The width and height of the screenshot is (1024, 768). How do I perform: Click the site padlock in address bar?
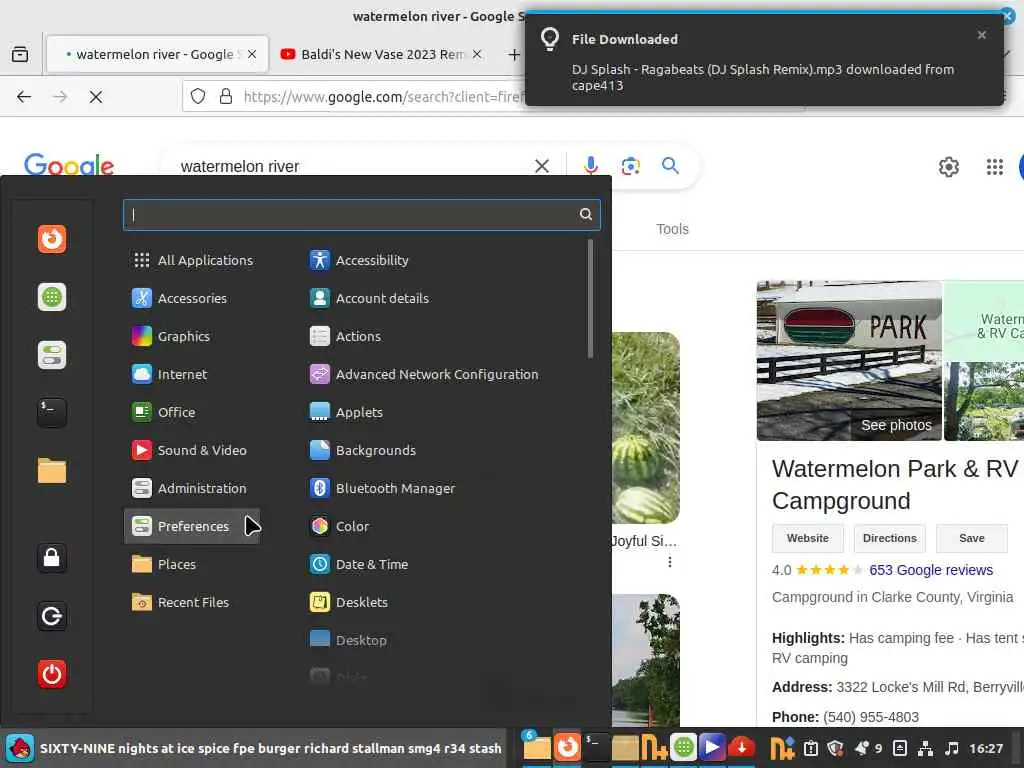[226, 97]
